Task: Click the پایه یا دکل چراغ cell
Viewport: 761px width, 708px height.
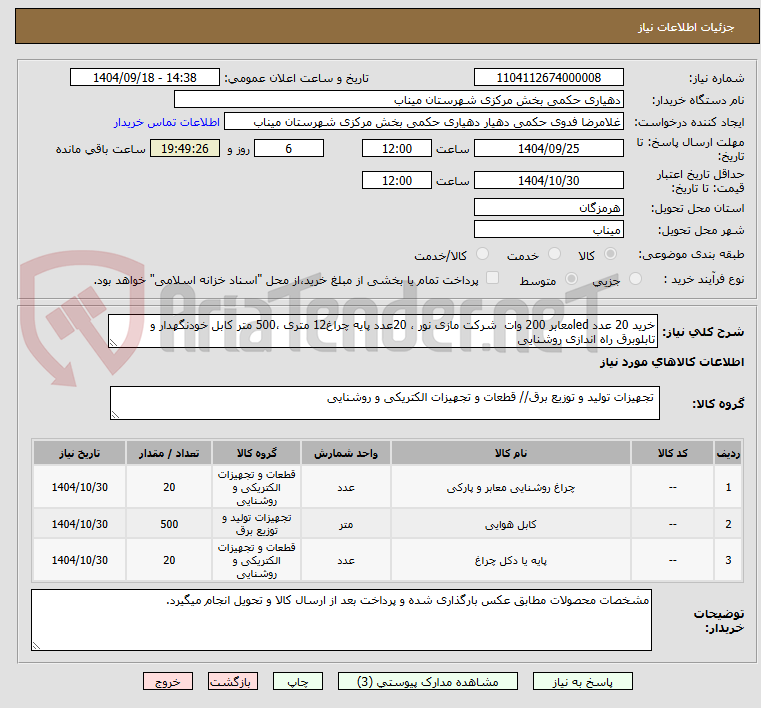Action: (511, 560)
